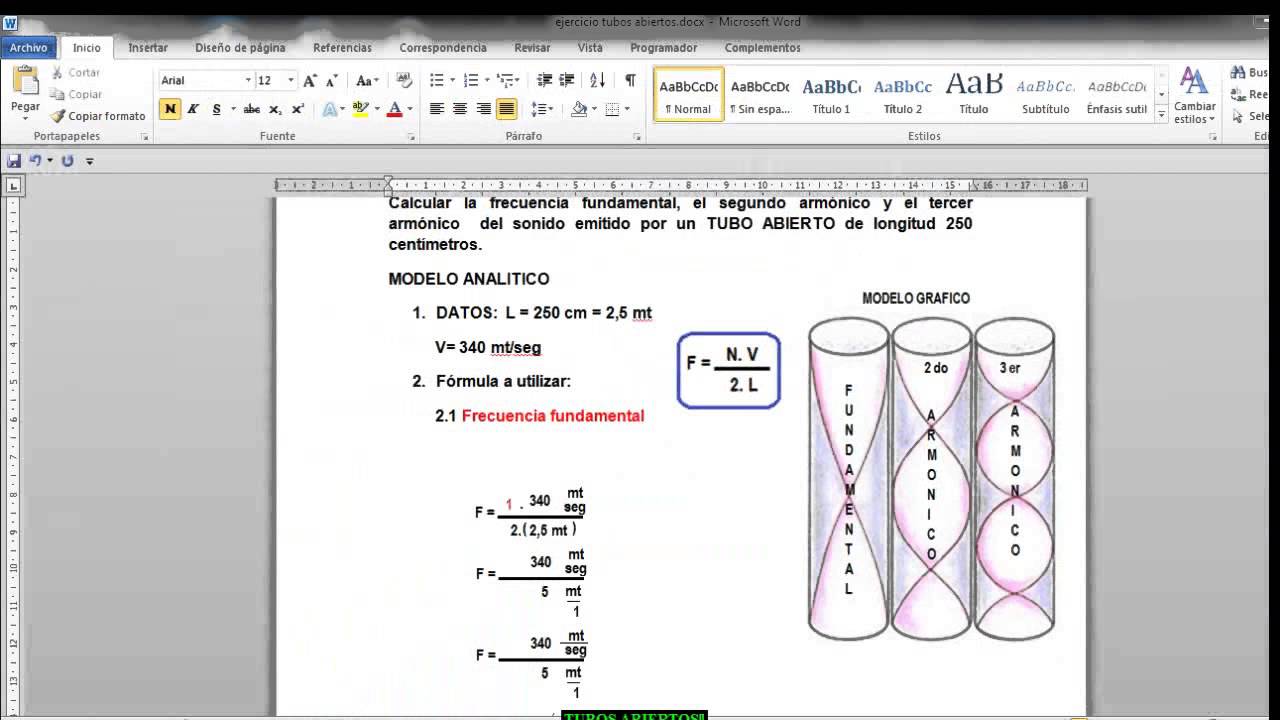Viewport: 1280px width, 720px height.
Task: Customize quick access toolbar dropdown
Action: click(x=89, y=160)
